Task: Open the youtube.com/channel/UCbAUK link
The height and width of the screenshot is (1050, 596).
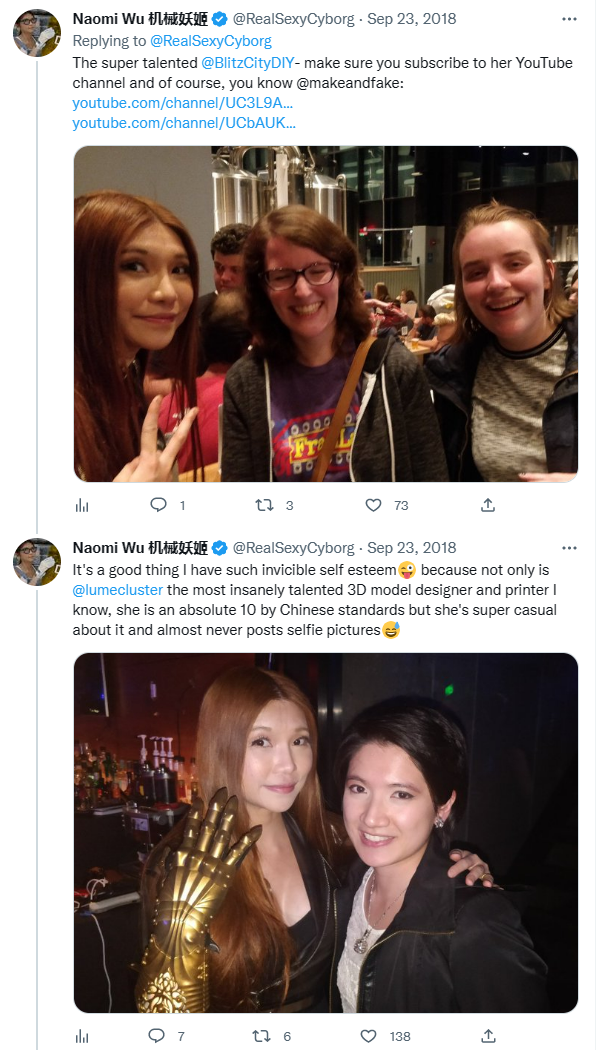Action: (184, 123)
